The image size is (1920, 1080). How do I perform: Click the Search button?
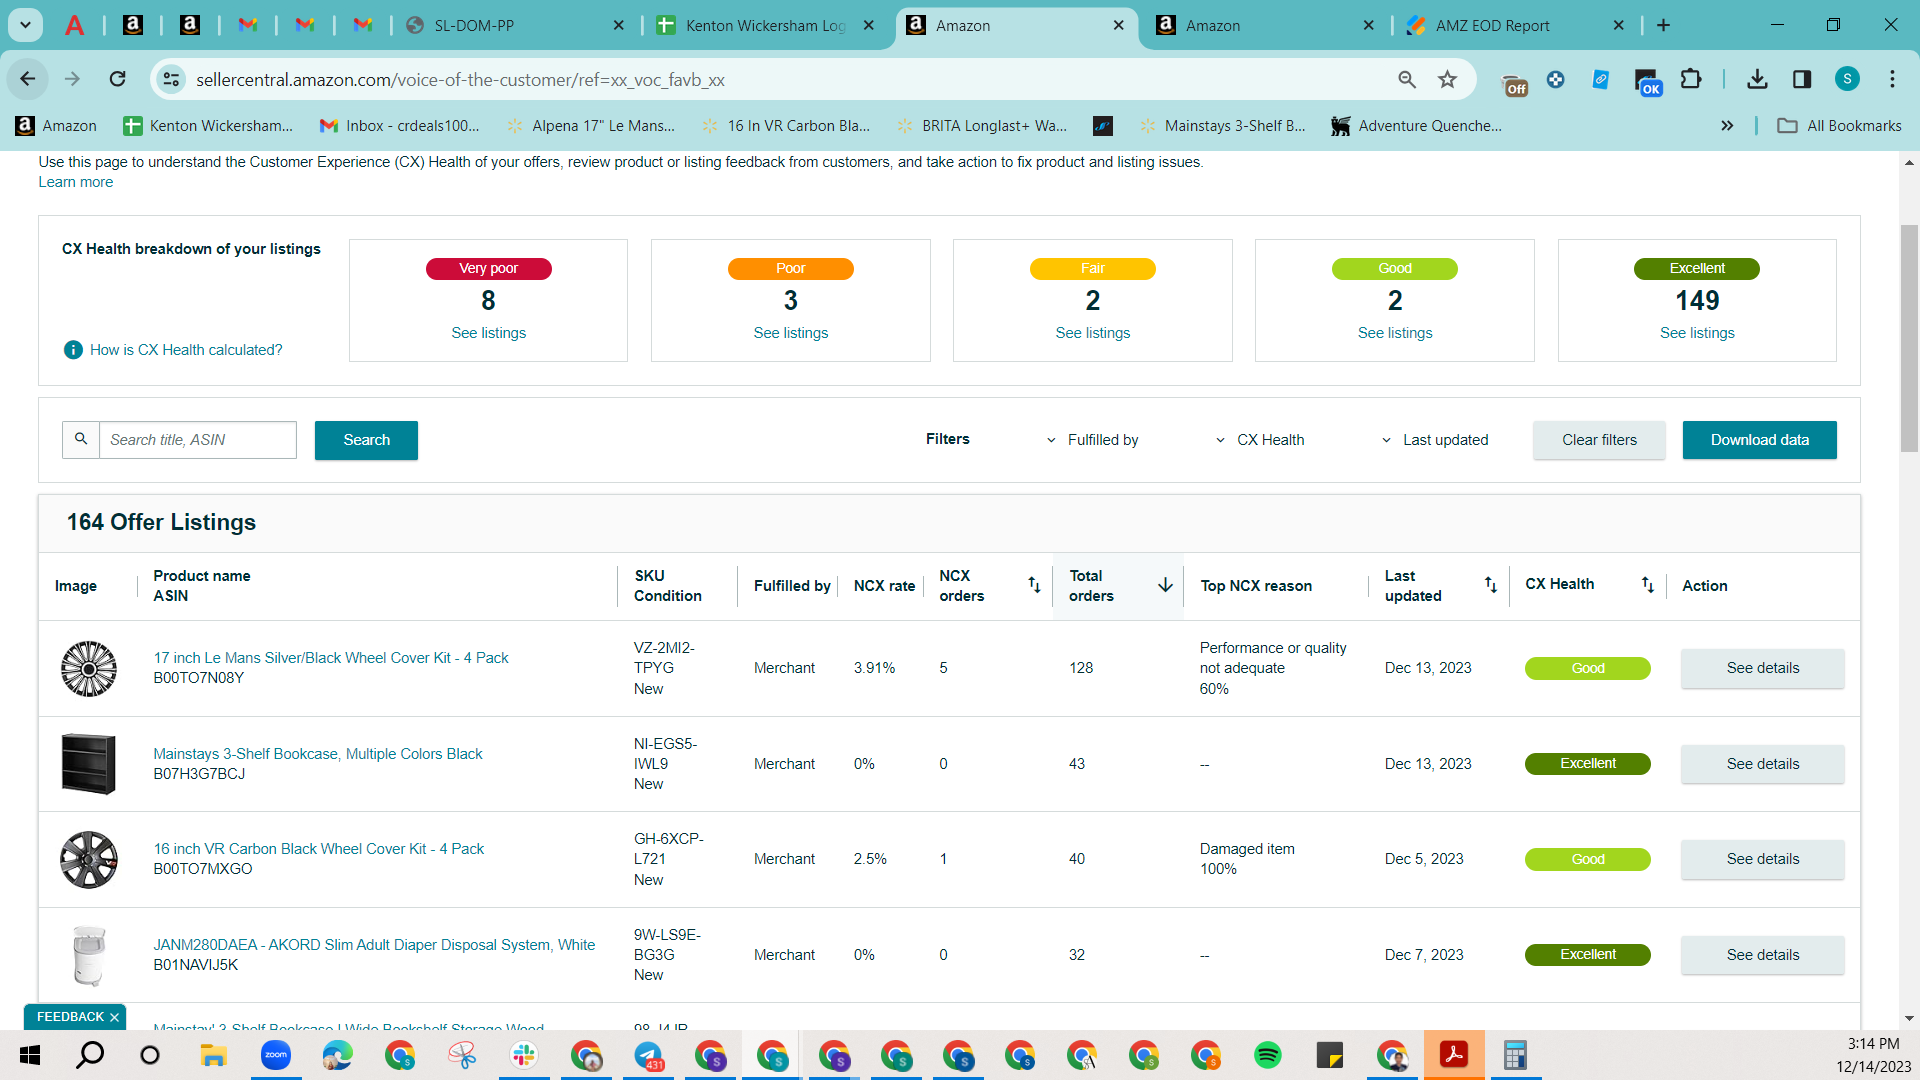coord(366,440)
